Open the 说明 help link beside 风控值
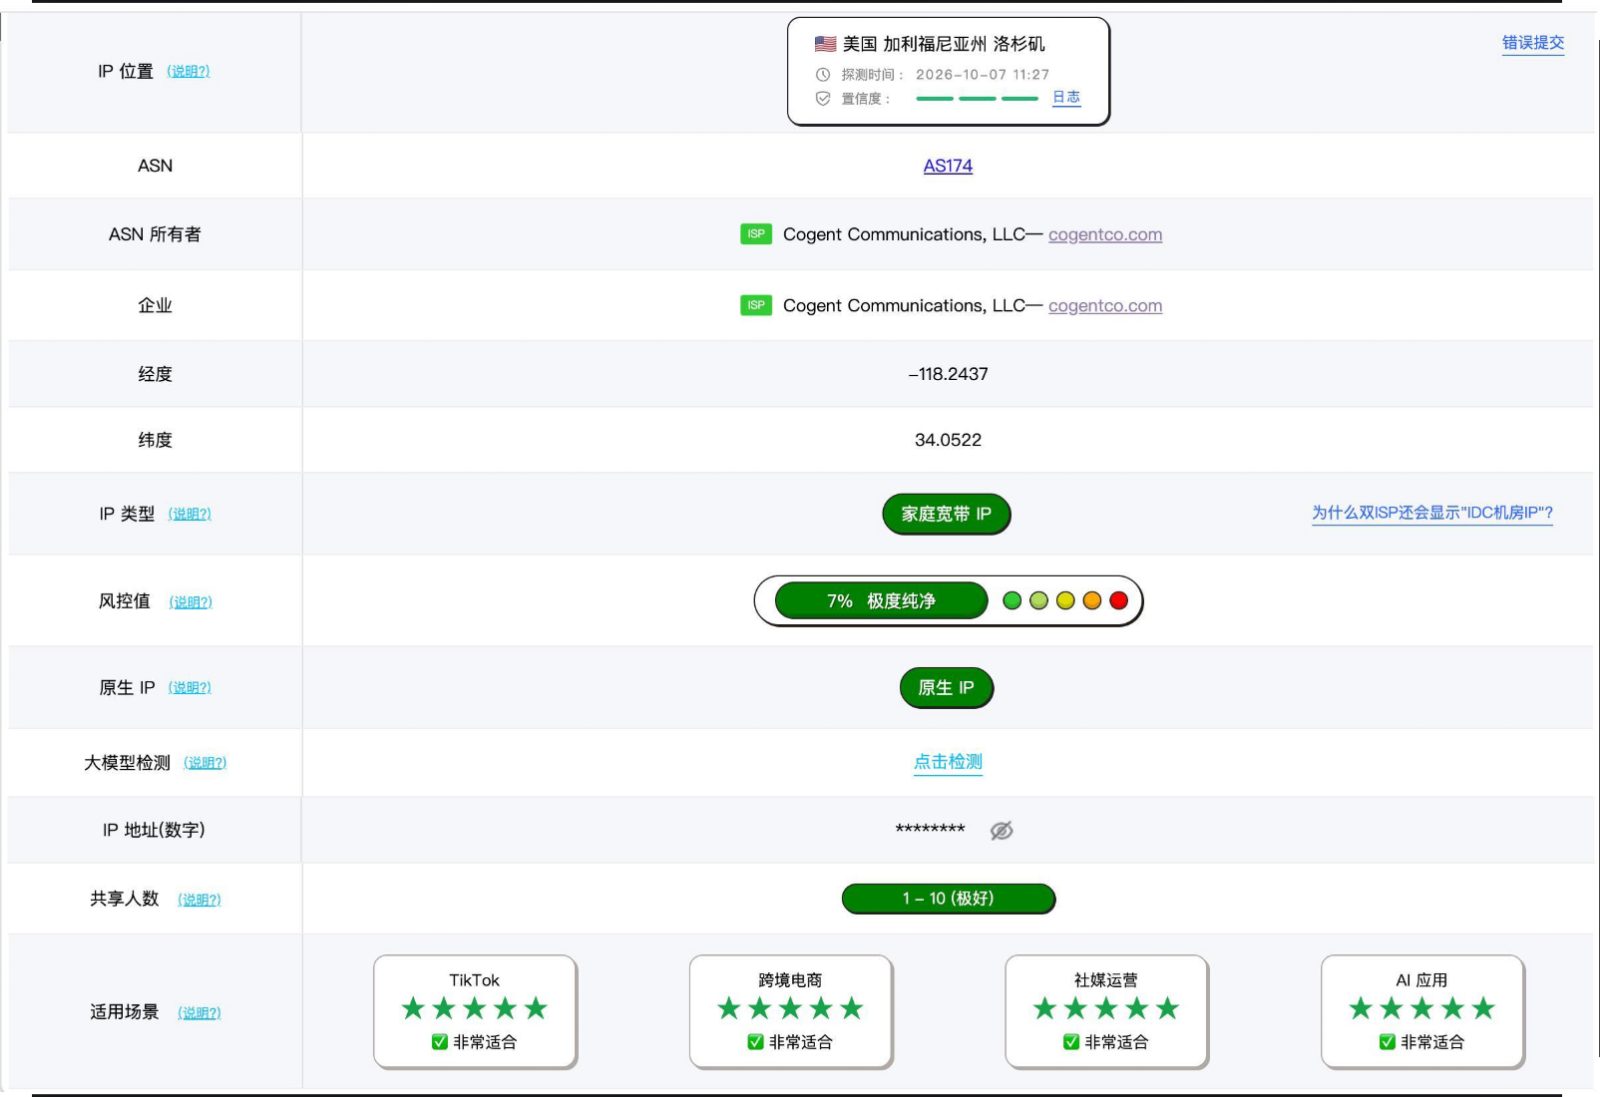 pos(190,602)
